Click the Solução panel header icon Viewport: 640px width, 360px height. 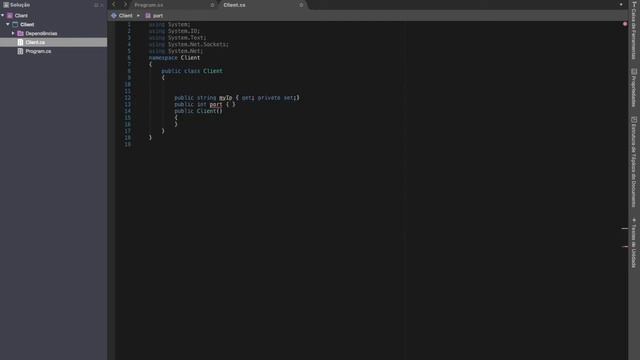6,5
